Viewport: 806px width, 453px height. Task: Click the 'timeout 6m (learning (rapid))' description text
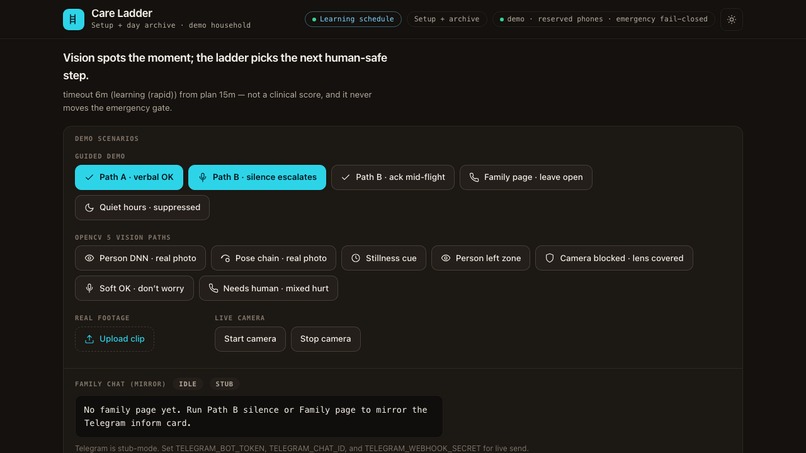217,101
